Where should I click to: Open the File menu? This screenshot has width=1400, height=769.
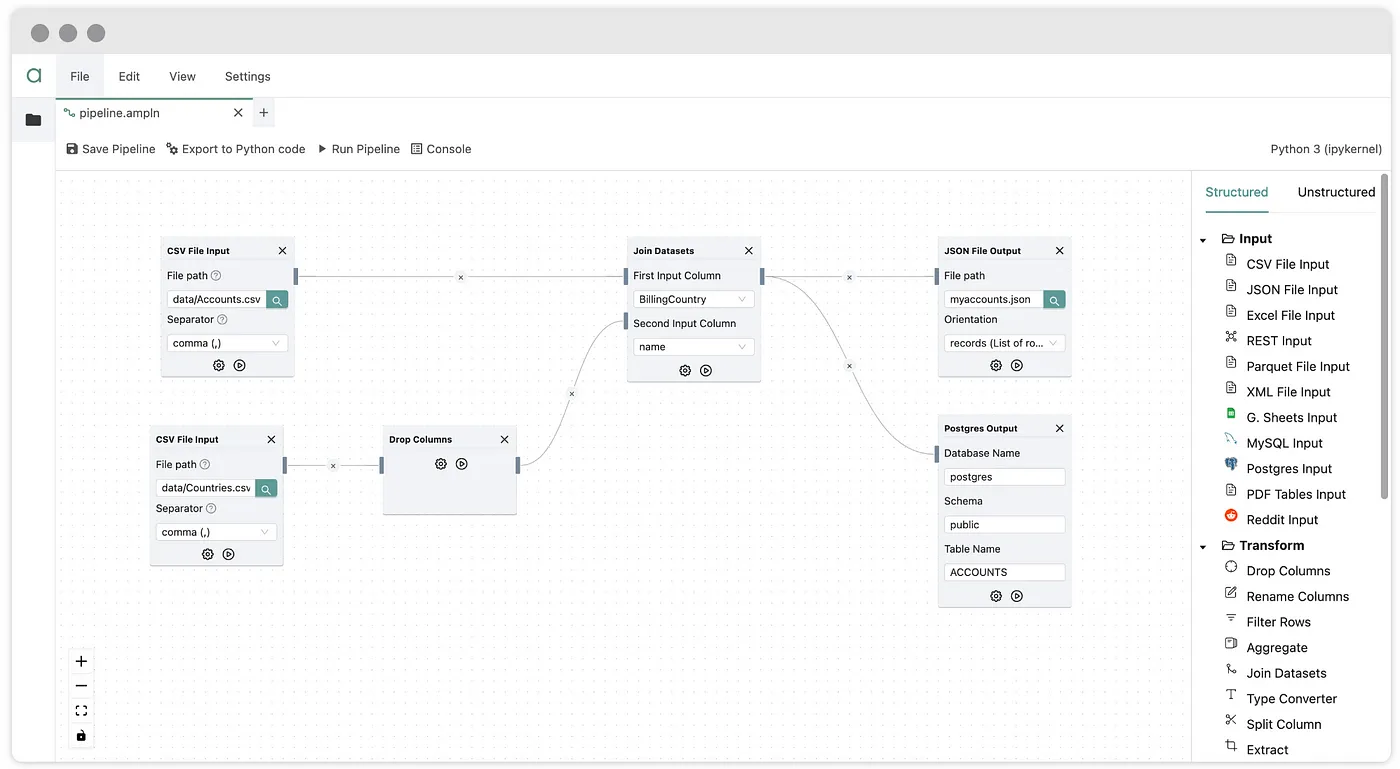pyautogui.click(x=80, y=76)
